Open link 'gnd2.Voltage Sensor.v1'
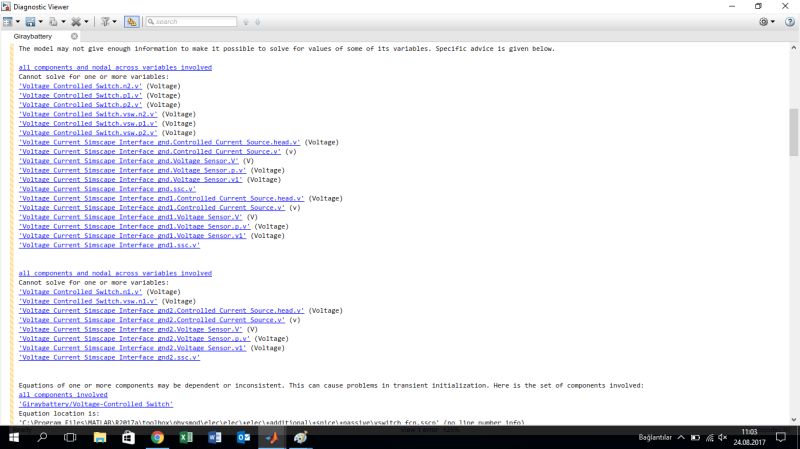 point(133,348)
